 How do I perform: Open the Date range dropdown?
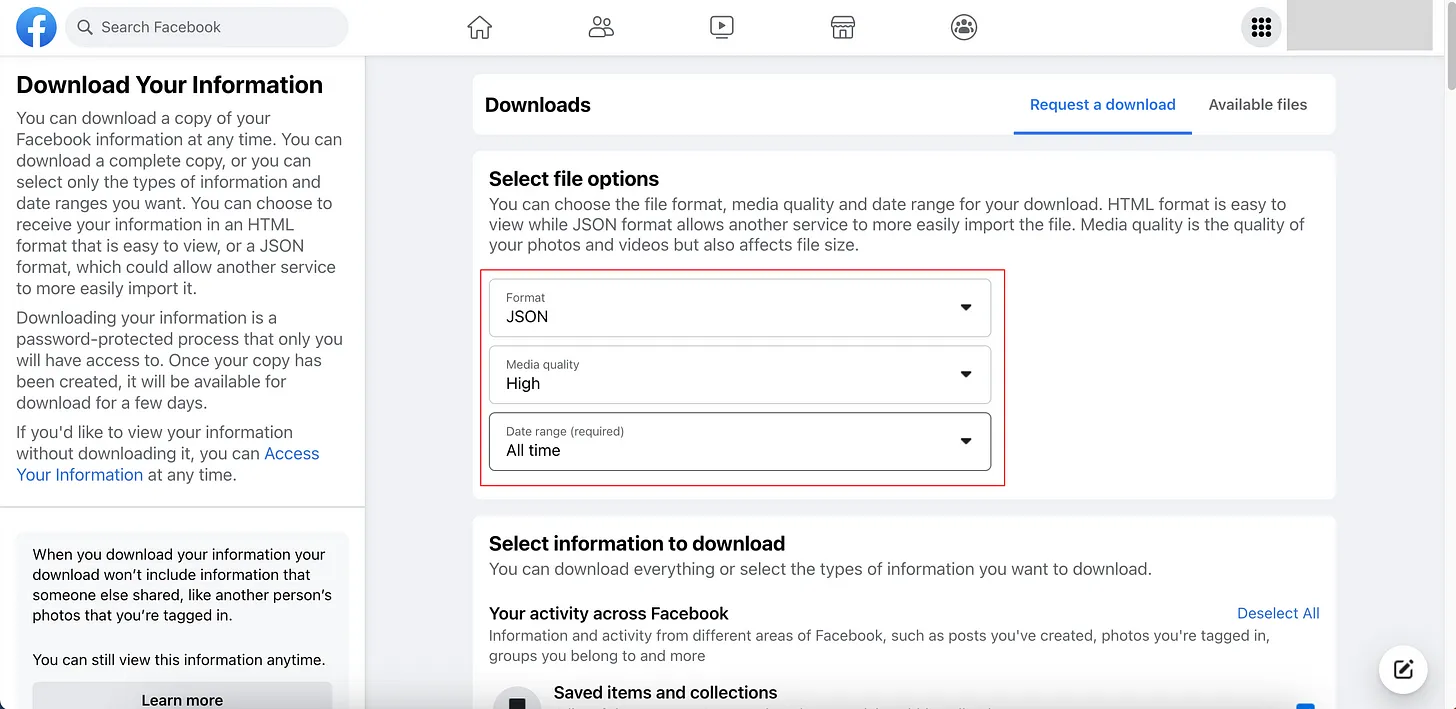pyautogui.click(x=740, y=442)
